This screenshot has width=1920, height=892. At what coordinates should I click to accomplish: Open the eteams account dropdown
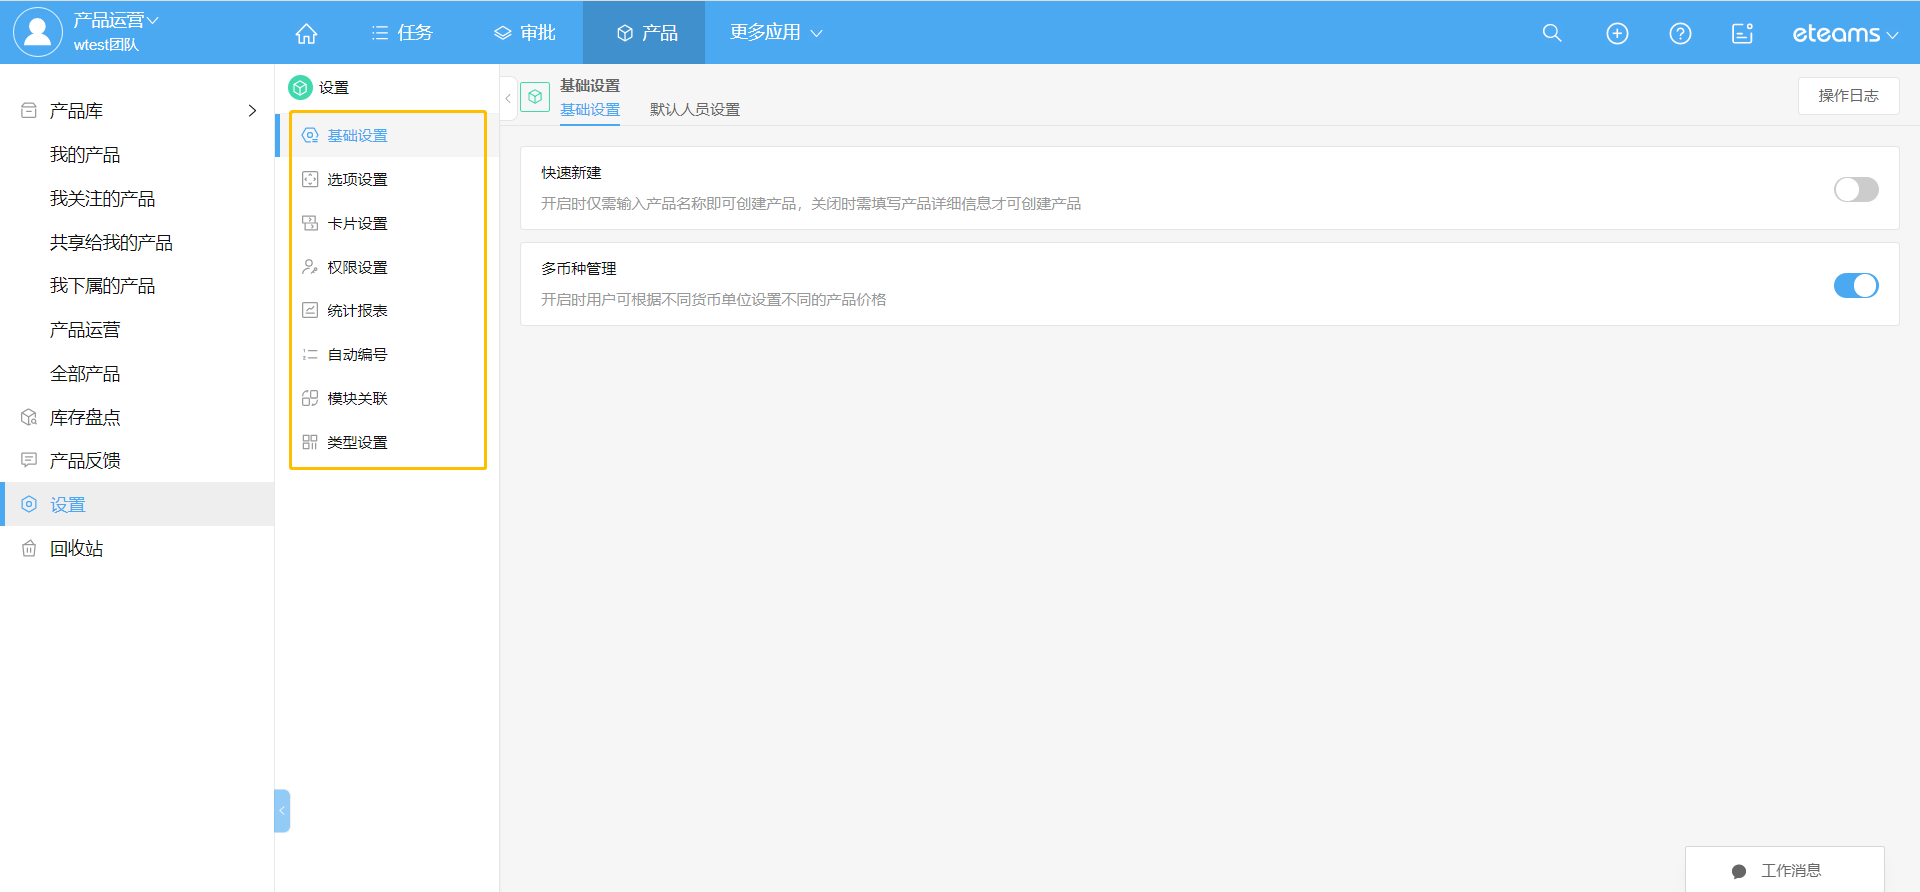pos(1844,34)
